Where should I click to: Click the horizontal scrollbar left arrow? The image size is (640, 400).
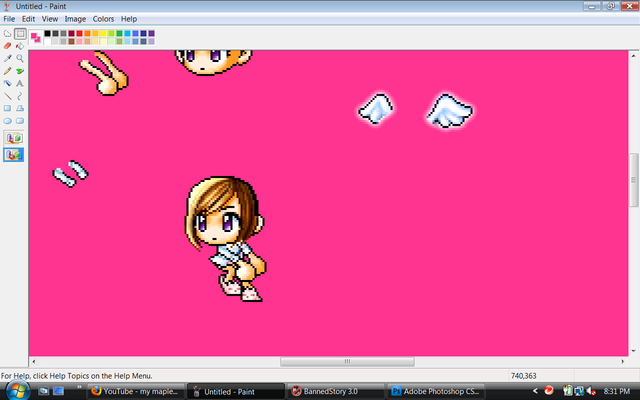34,362
